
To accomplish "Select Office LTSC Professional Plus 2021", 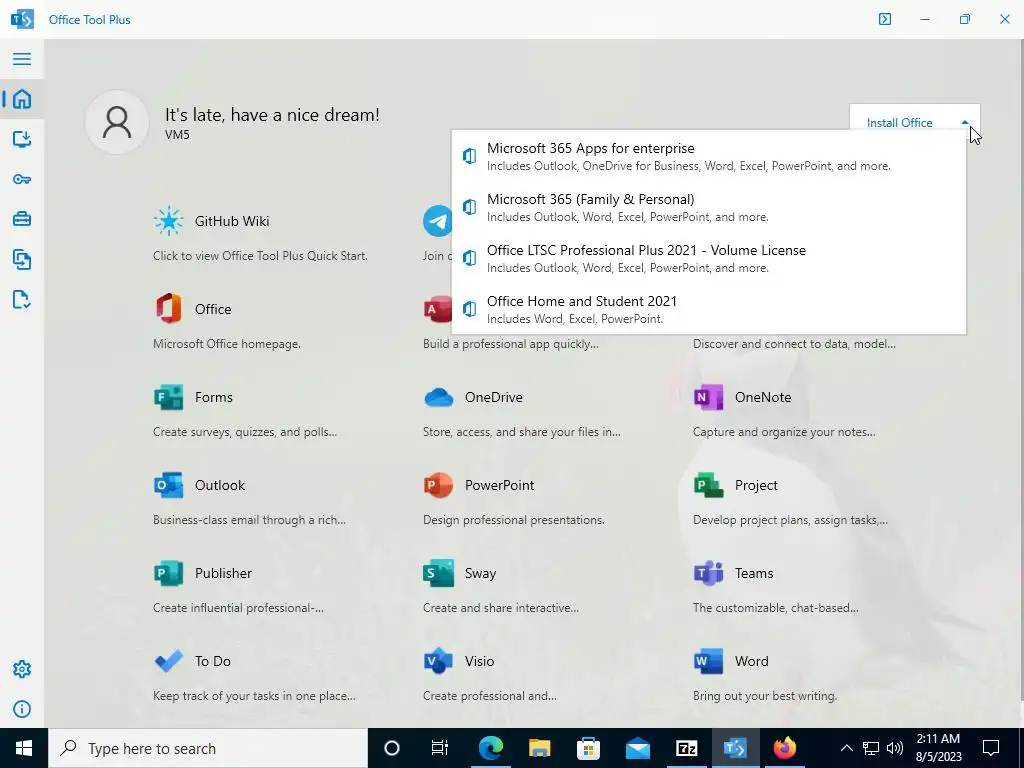I will [709, 258].
